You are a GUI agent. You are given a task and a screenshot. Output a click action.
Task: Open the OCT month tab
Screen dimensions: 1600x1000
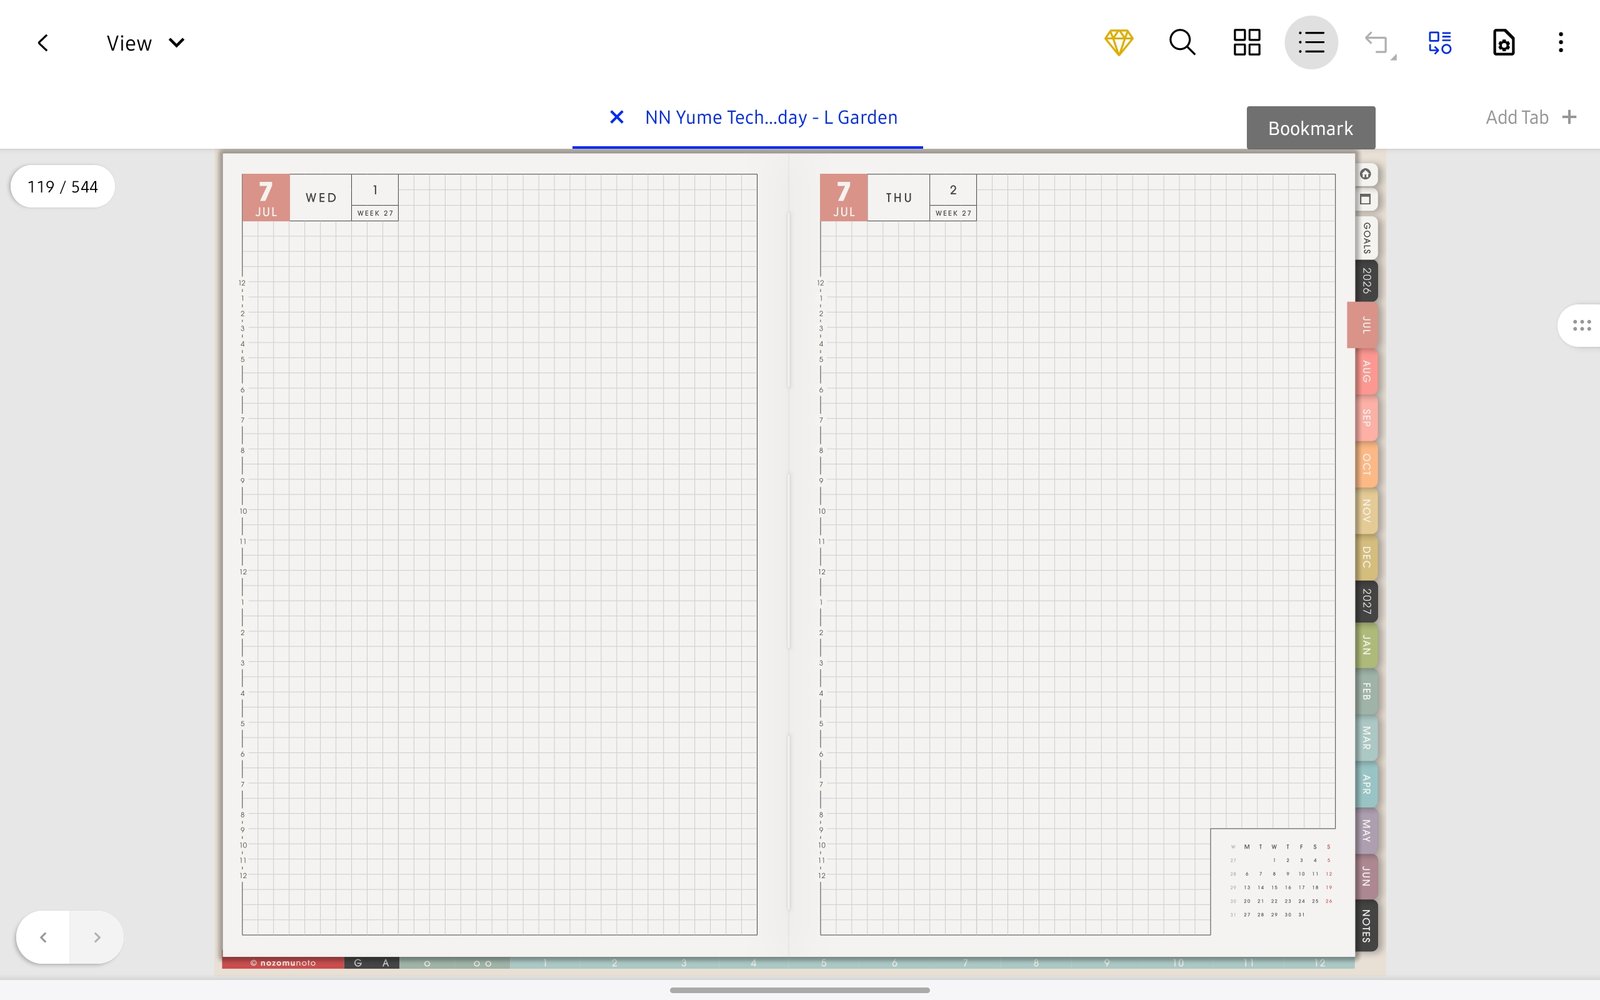pyautogui.click(x=1367, y=465)
